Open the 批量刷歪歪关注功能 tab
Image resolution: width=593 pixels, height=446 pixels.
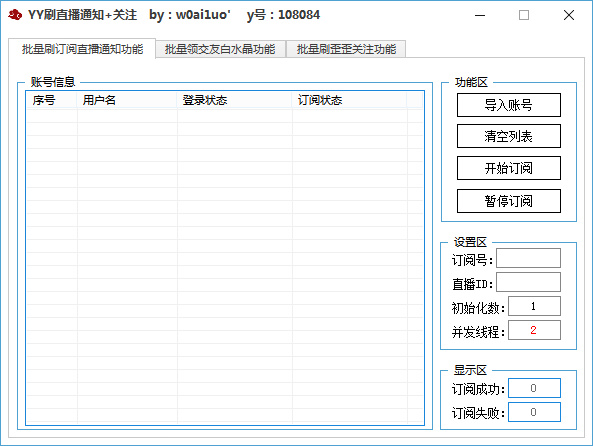(346, 49)
